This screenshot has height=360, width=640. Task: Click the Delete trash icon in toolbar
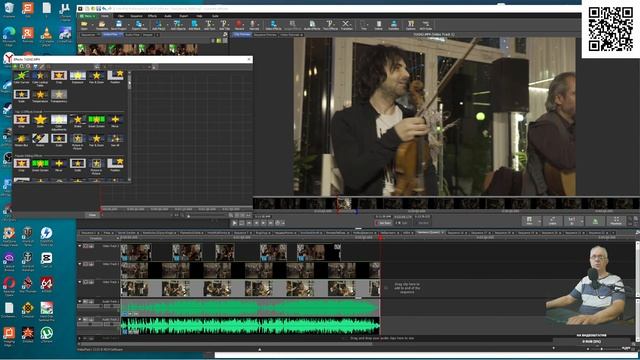pyautogui.click(x=378, y=24)
